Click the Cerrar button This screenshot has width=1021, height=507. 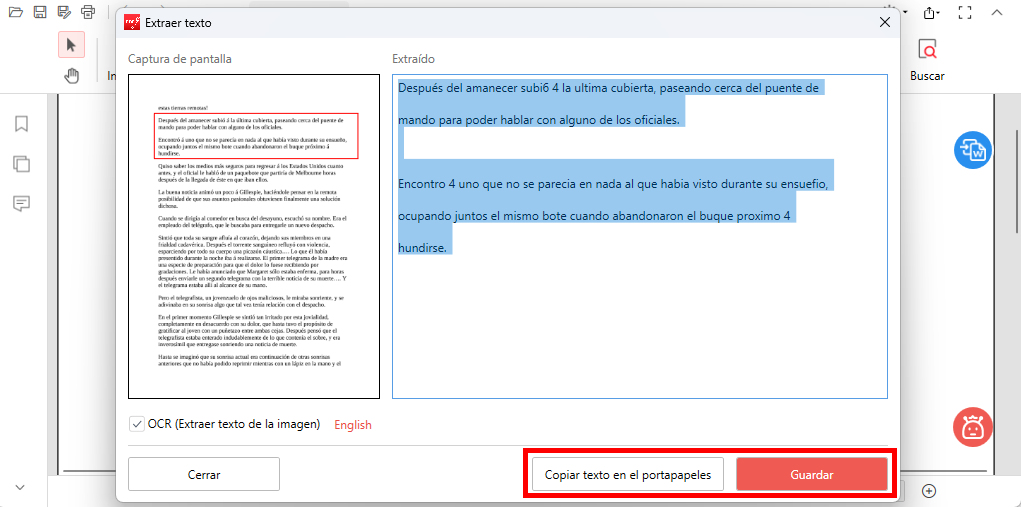click(x=204, y=474)
